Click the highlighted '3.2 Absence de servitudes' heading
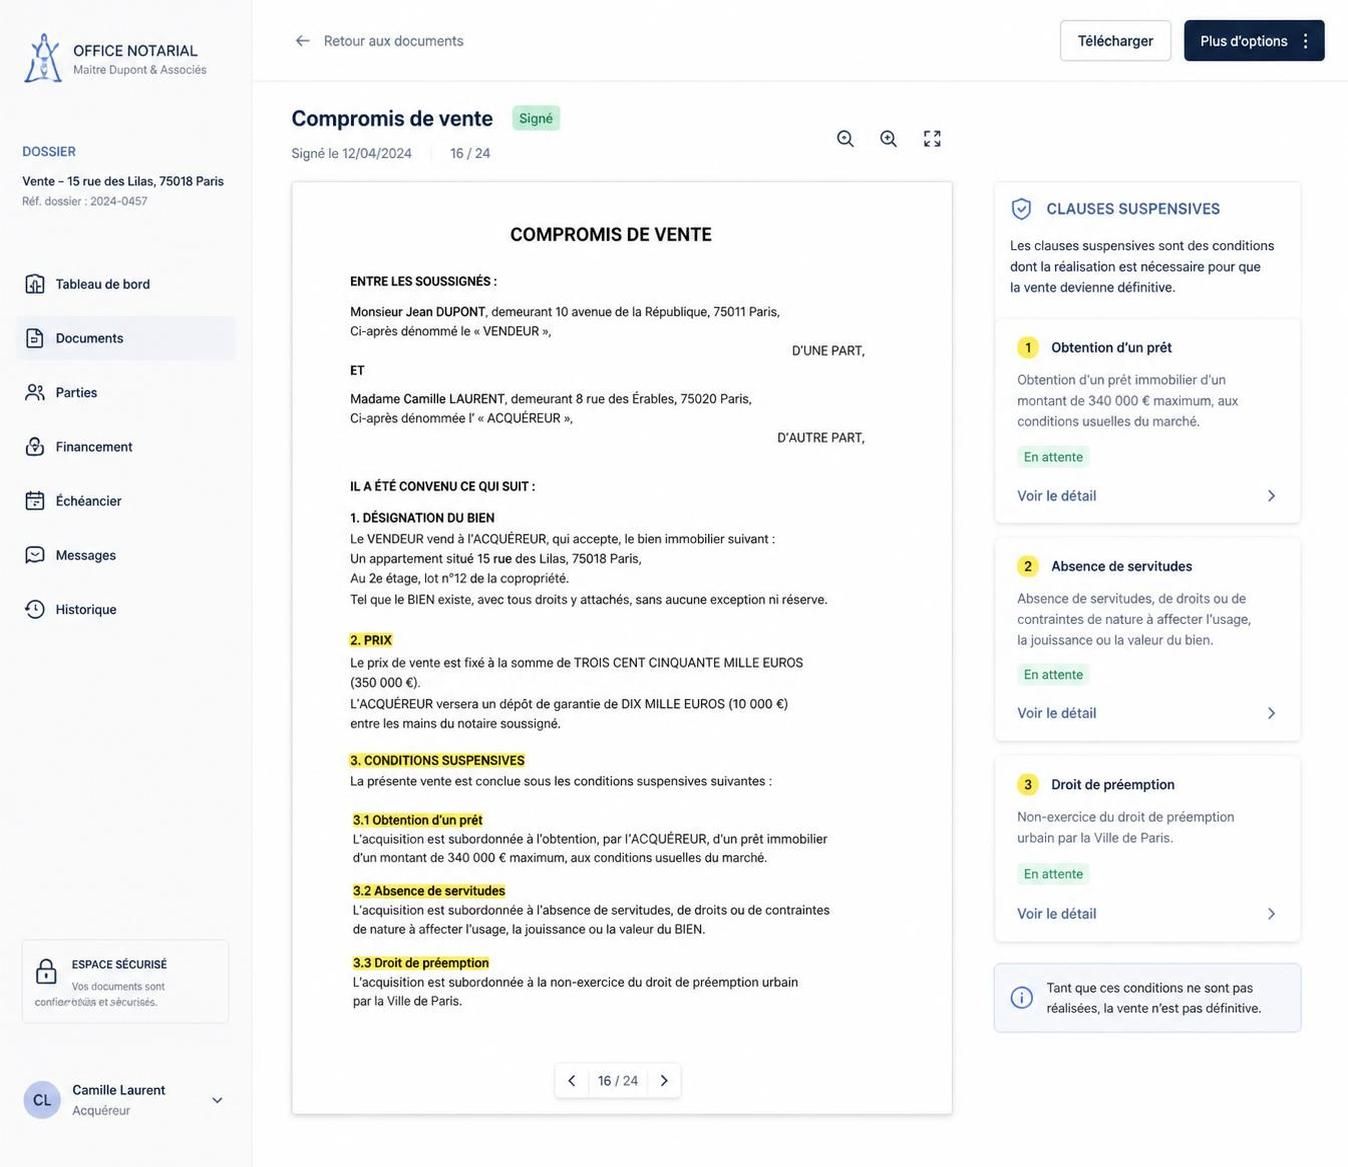1348x1167 pixels. (429, 891)
